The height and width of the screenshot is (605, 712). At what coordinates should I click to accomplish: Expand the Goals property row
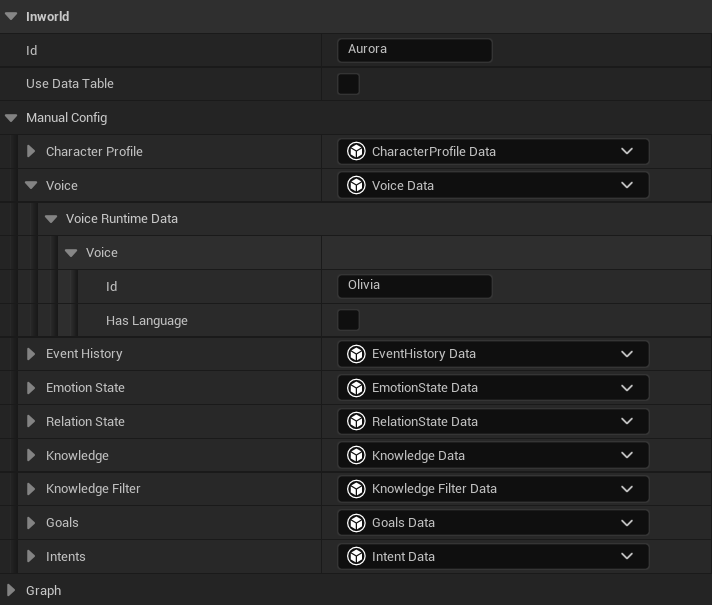pos(31,523)
